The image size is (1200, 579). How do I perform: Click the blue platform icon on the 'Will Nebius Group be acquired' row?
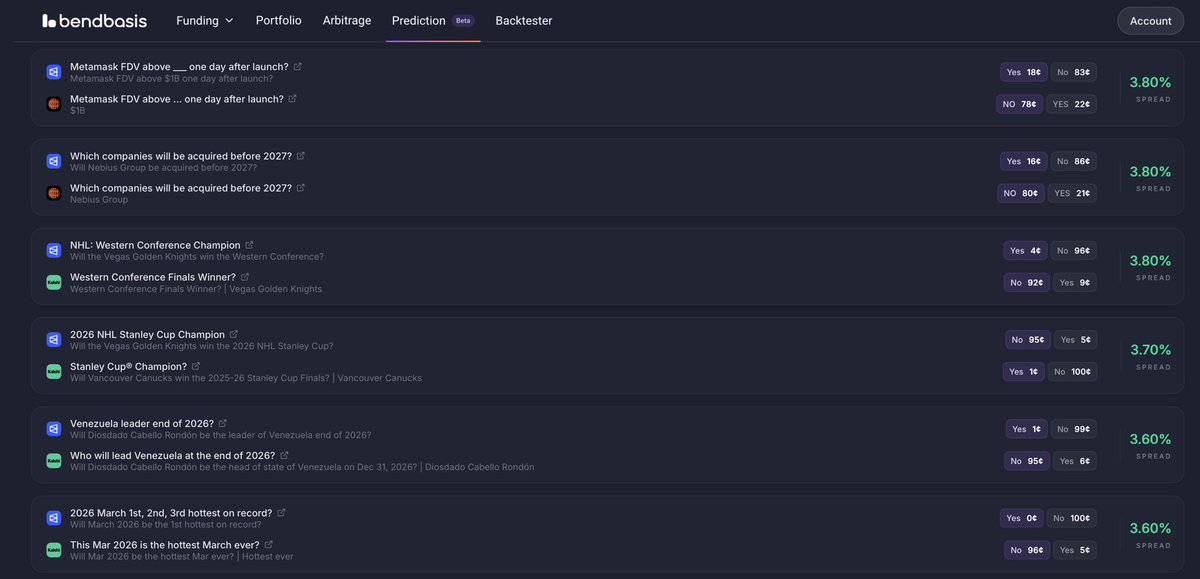pos(54,161)
